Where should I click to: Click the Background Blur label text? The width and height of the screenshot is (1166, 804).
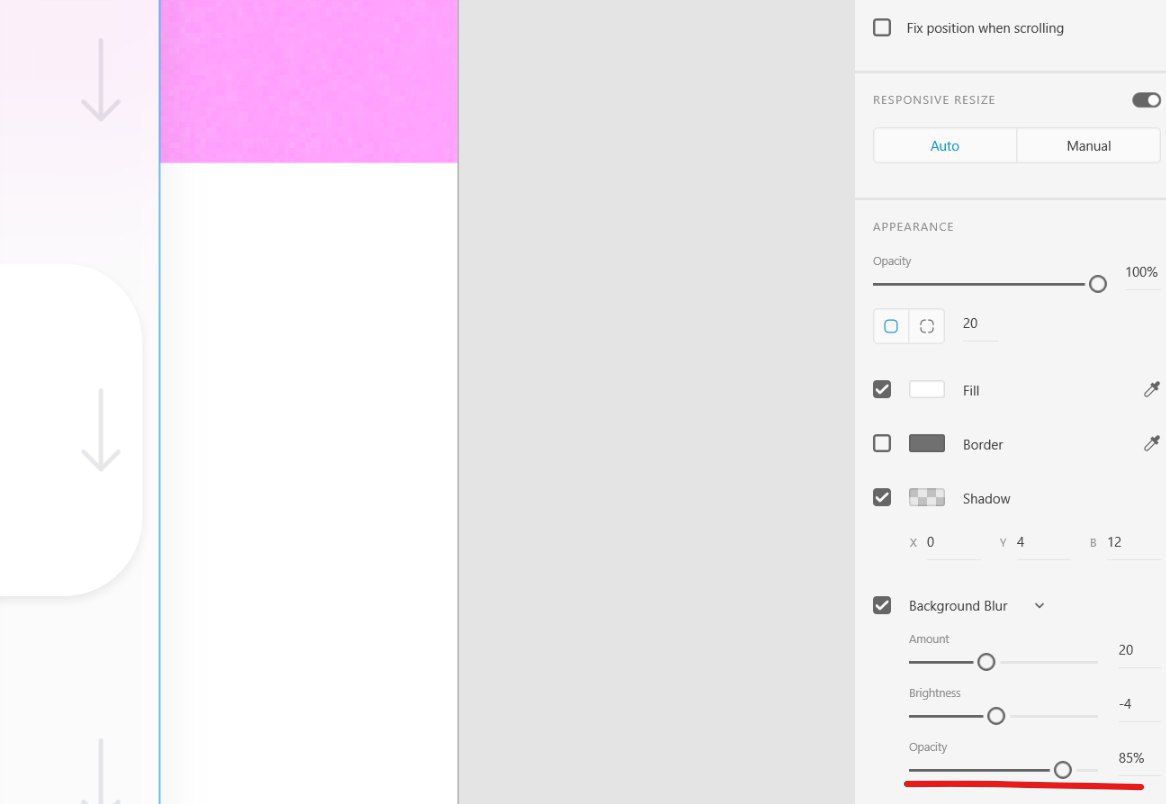958,606
